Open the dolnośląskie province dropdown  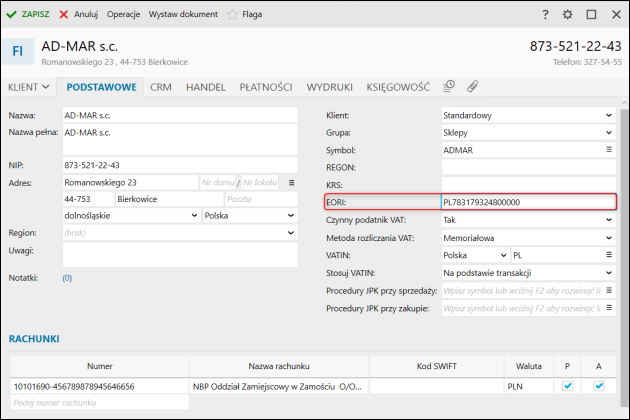tap(194, 215)
